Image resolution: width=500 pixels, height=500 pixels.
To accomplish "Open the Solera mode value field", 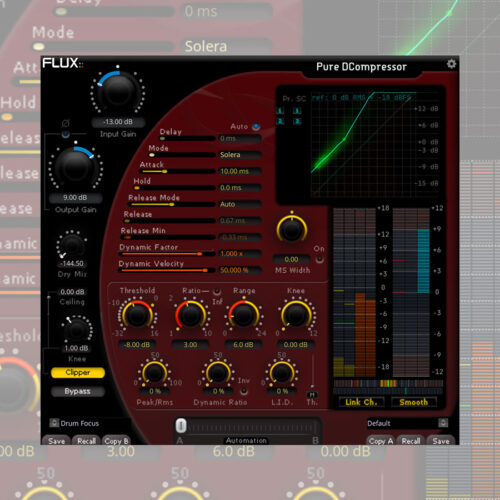I will click(239, 155).
